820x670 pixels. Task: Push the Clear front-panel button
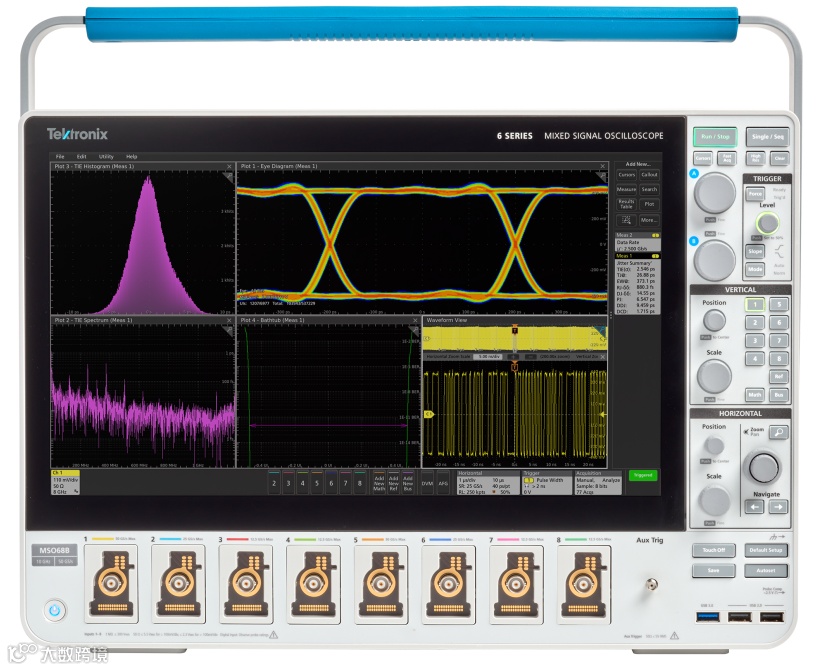pyautogui.click(x=779, y=158)
